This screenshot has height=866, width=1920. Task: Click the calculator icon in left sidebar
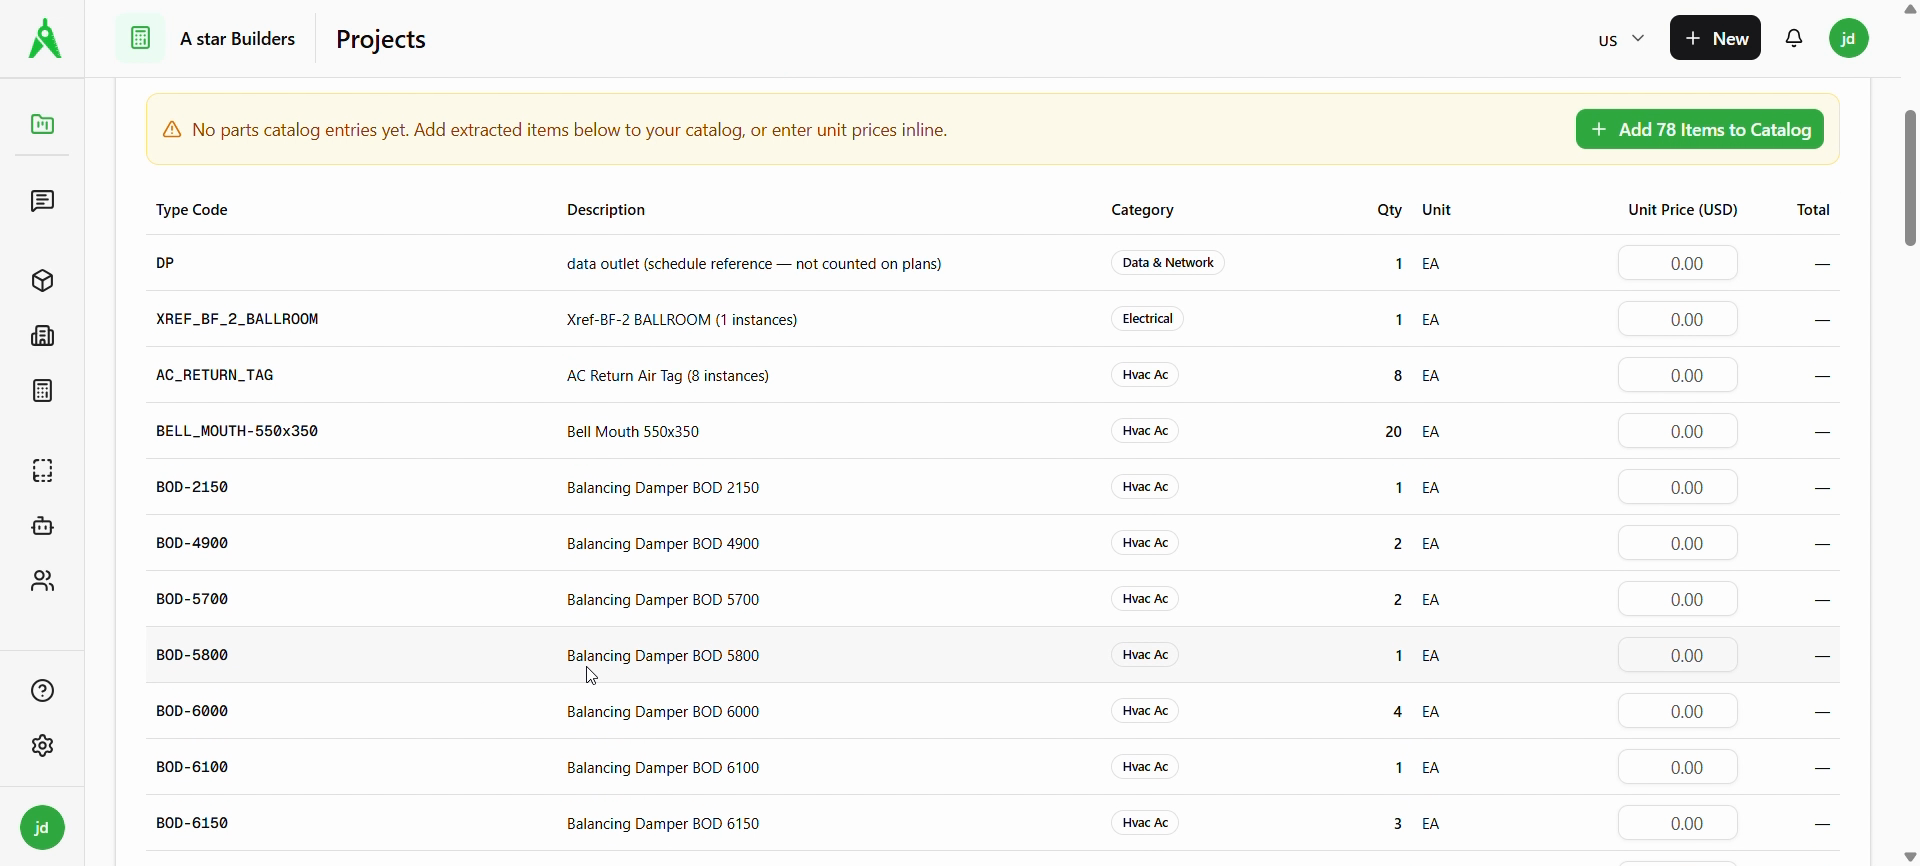pyautogui.click(x=42, y=391)
